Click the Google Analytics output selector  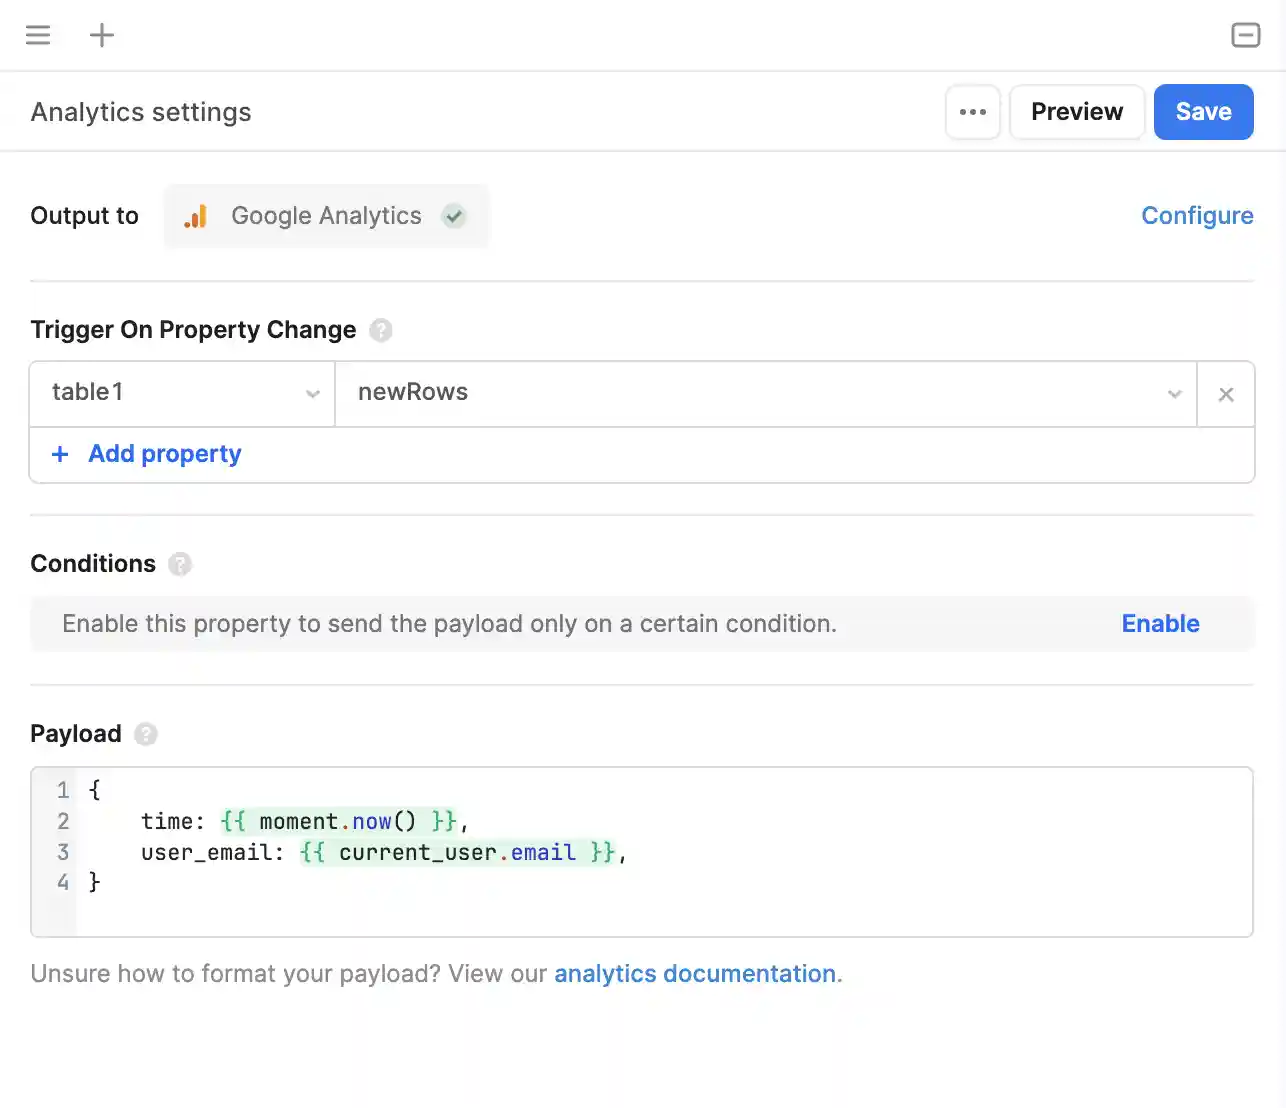(326, 216)
